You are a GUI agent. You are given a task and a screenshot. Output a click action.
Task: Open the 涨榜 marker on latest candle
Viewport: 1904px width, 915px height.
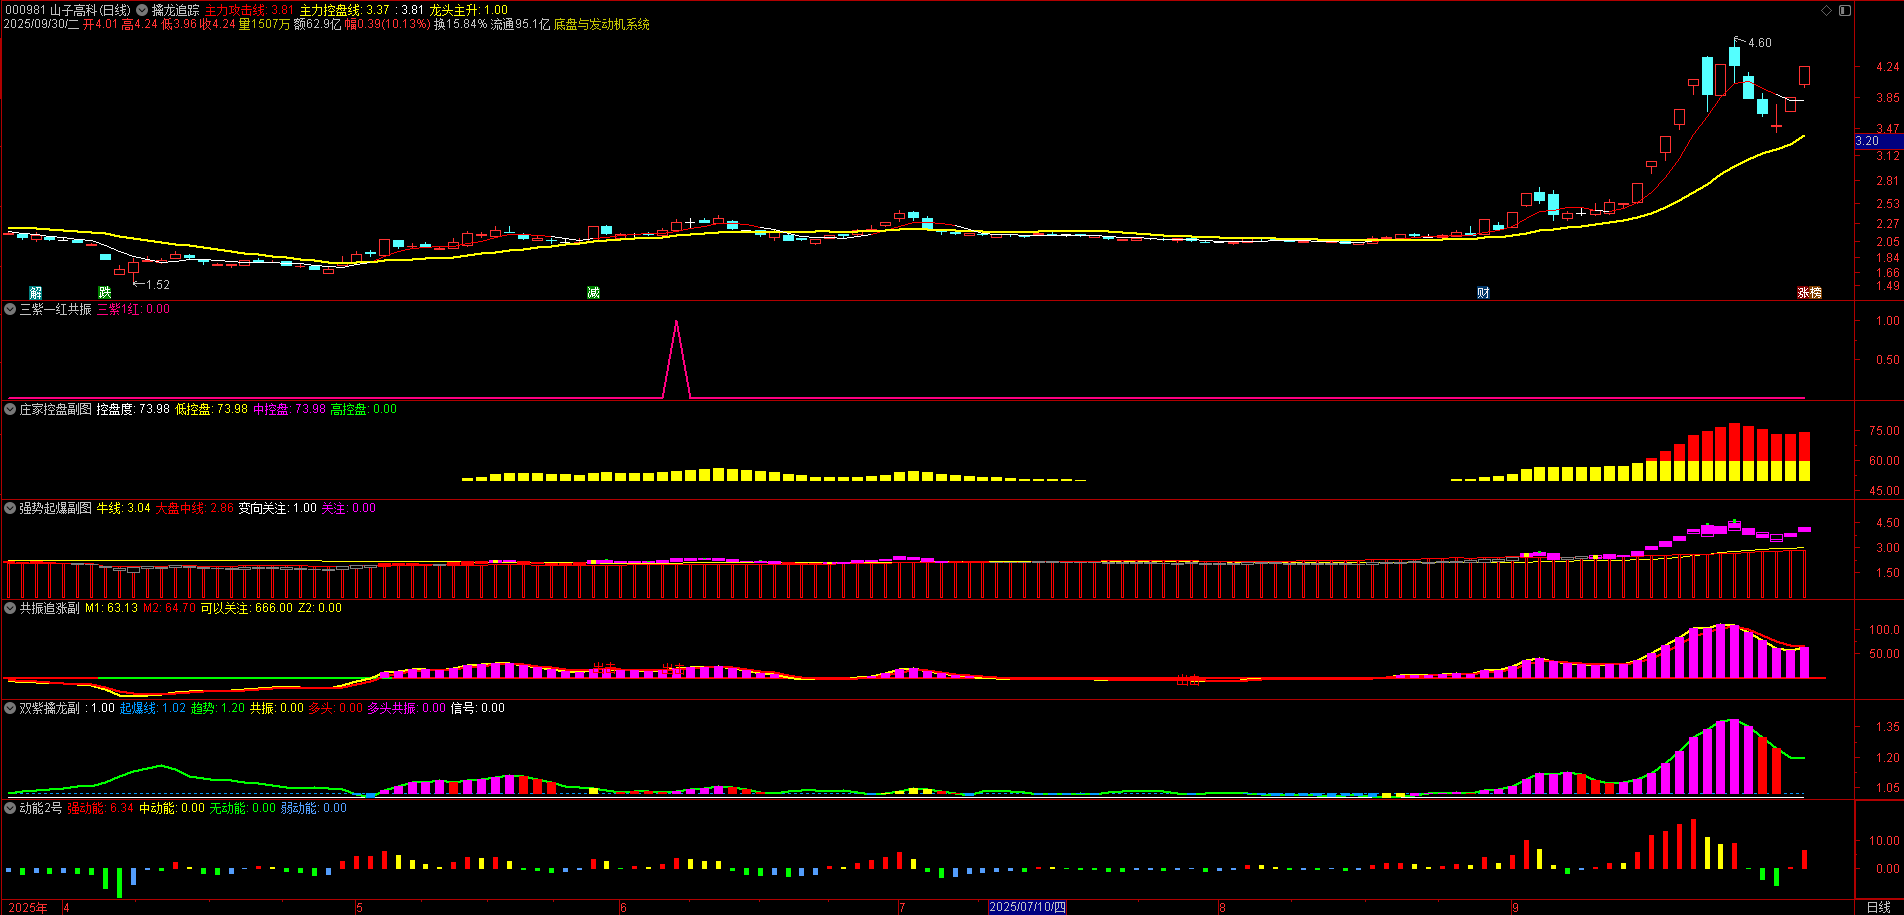coord(1809,293)
